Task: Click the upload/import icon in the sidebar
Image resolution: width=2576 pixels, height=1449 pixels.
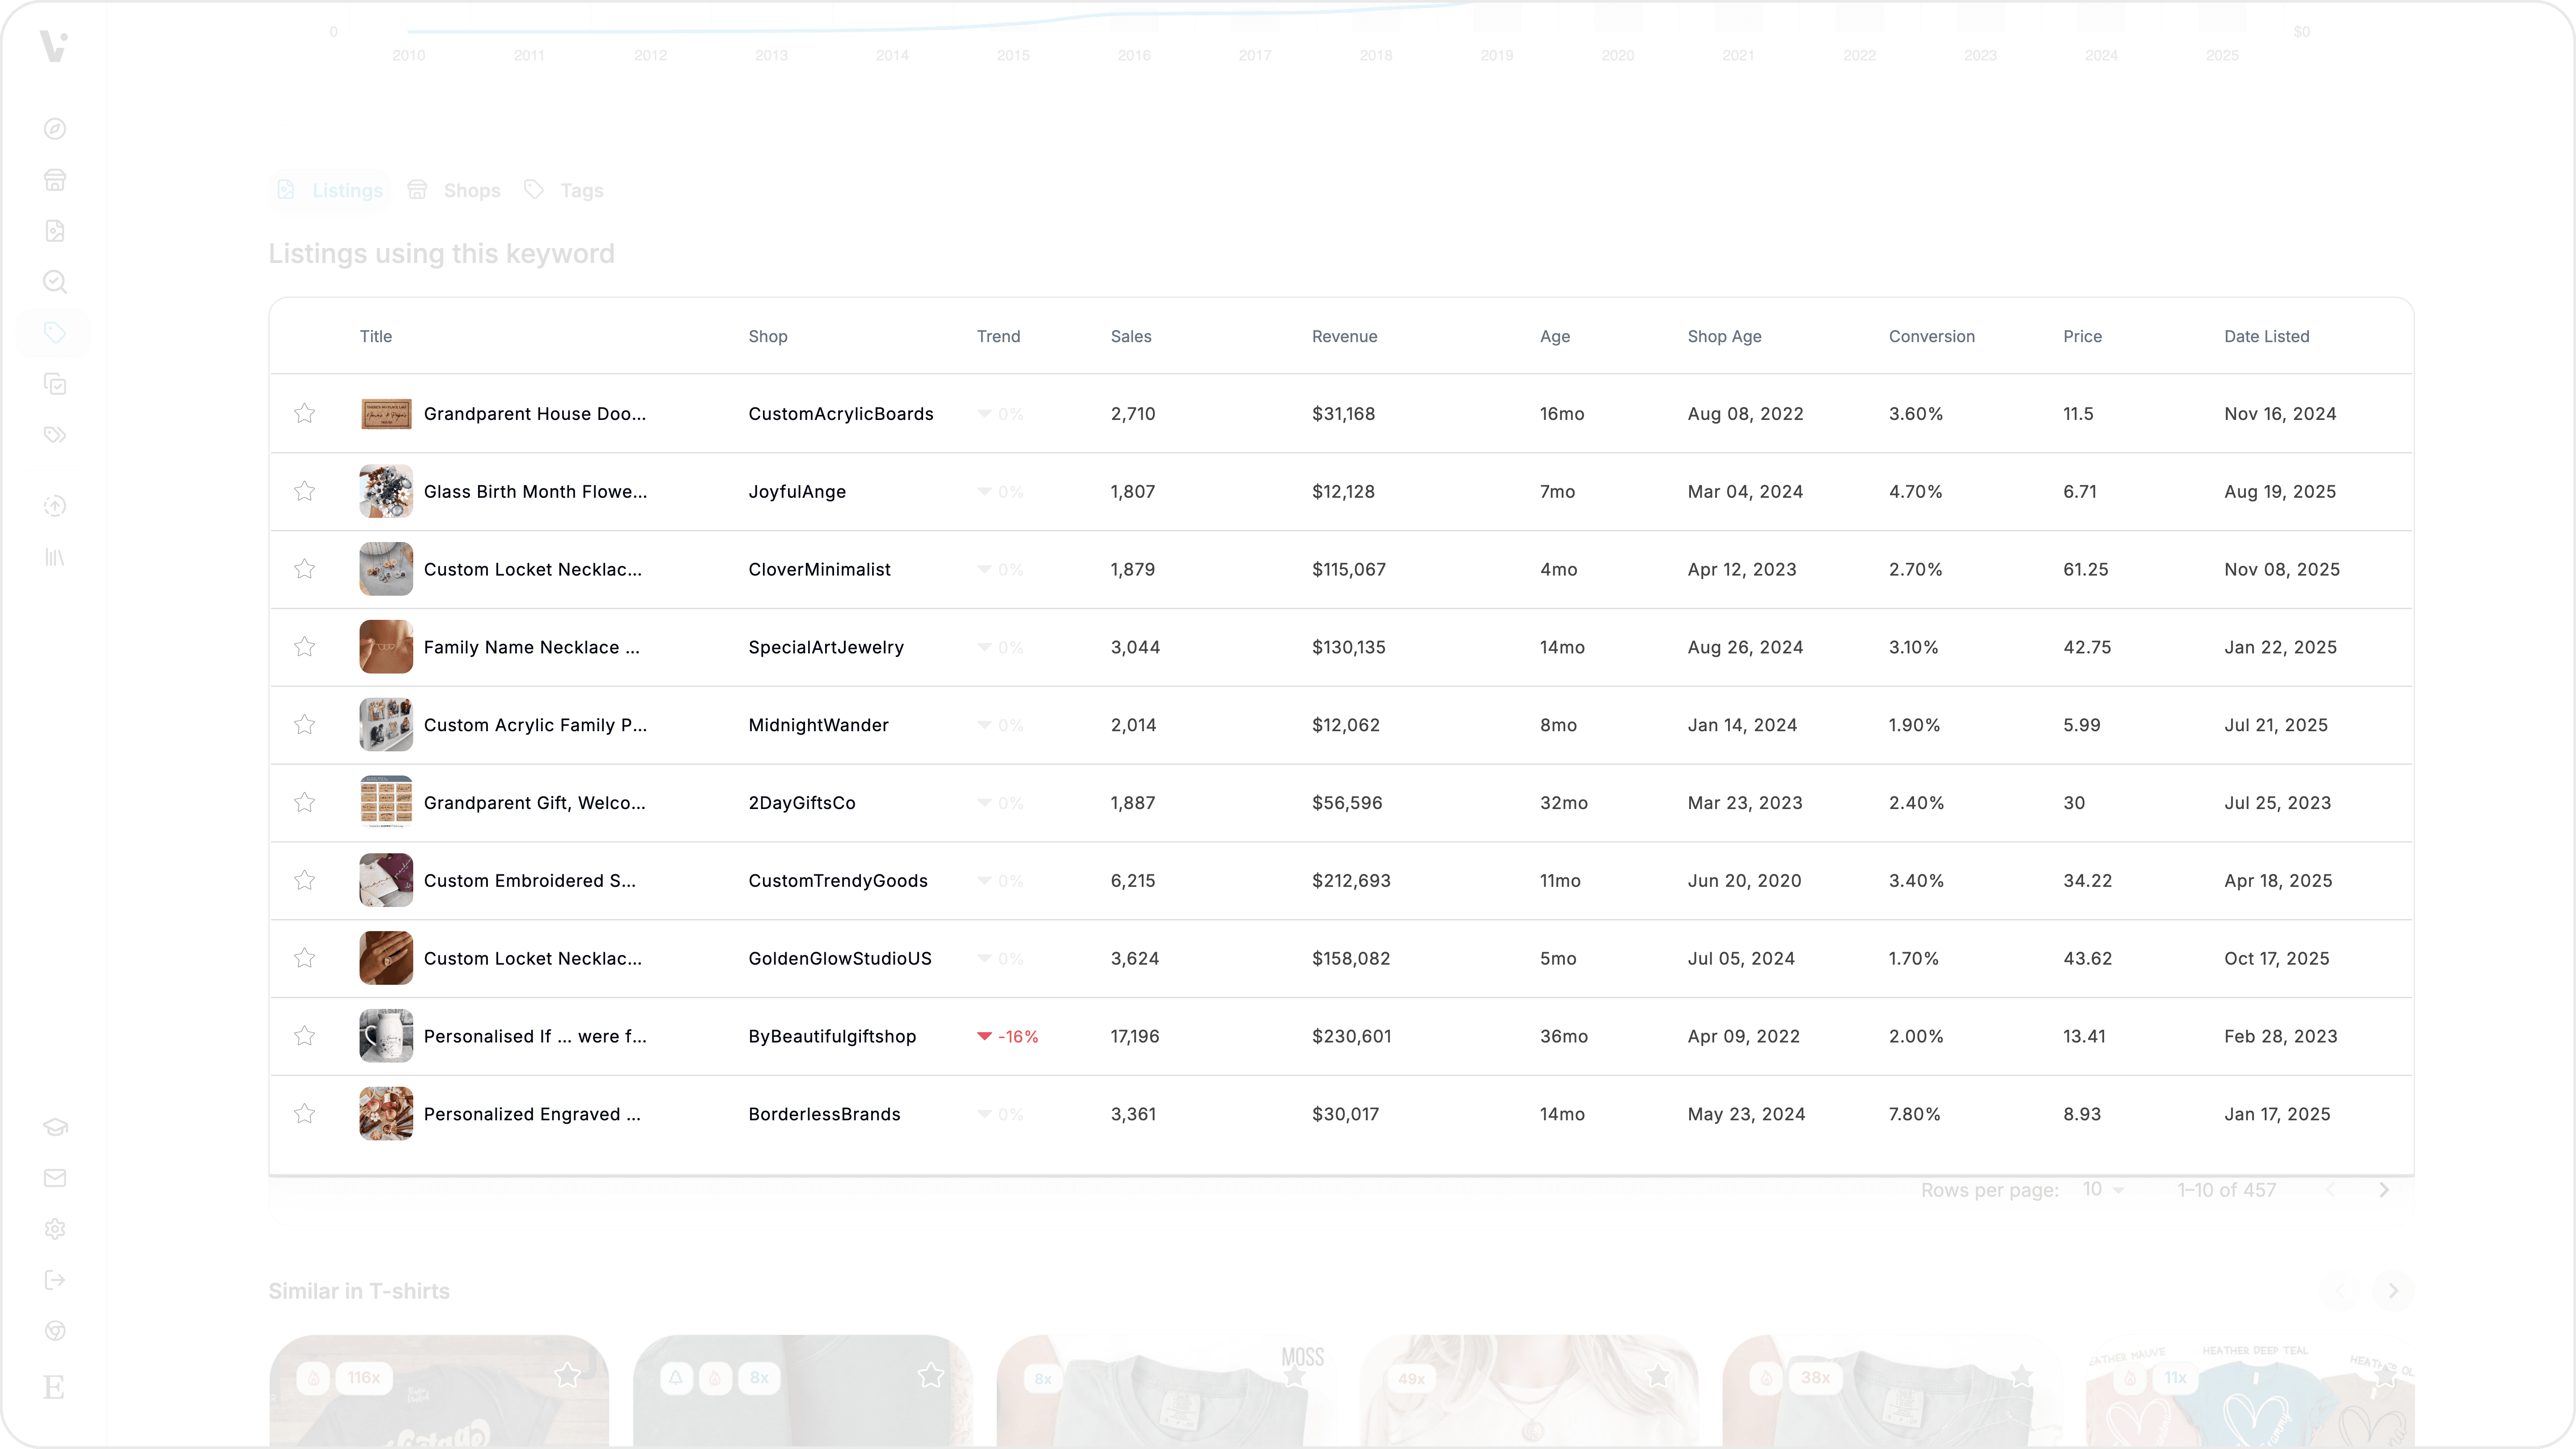Action: 55,506
